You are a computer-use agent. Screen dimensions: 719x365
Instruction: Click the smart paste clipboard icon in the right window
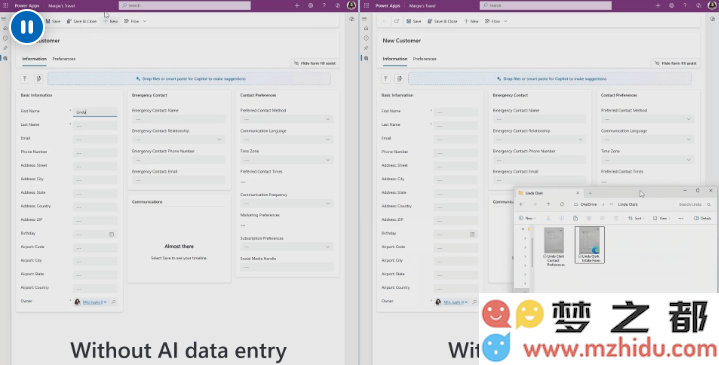pyautogui.click(x=399, y=79)
